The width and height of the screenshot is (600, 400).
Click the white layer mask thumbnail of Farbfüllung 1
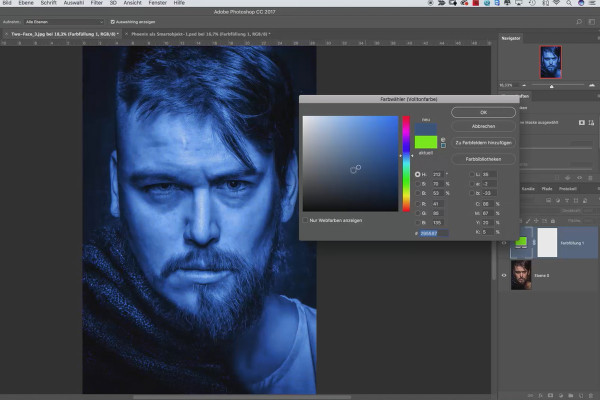(547, 243)
